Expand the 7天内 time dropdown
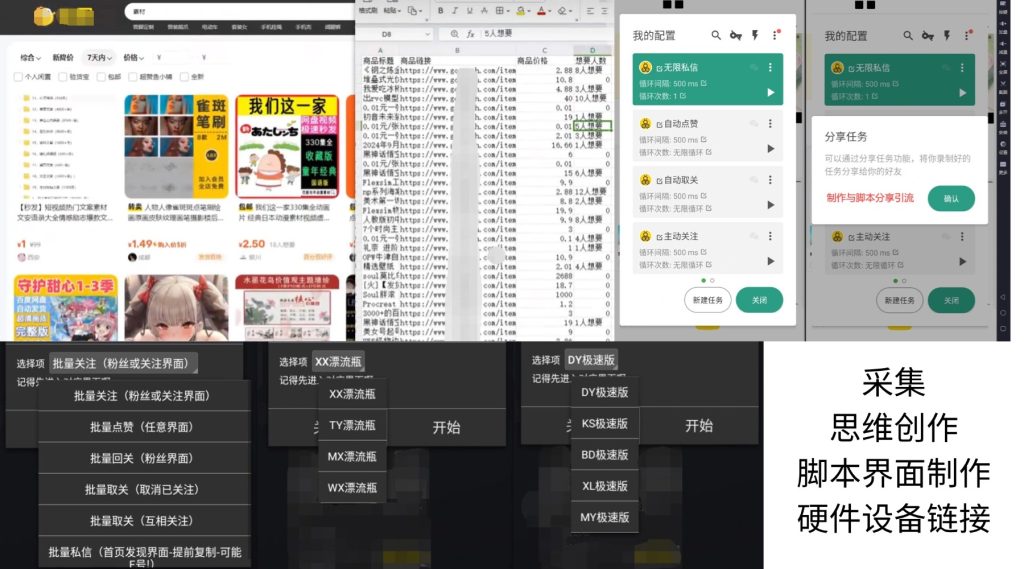This screenshot has height=569, width=1024. click(x=99, y=57)
